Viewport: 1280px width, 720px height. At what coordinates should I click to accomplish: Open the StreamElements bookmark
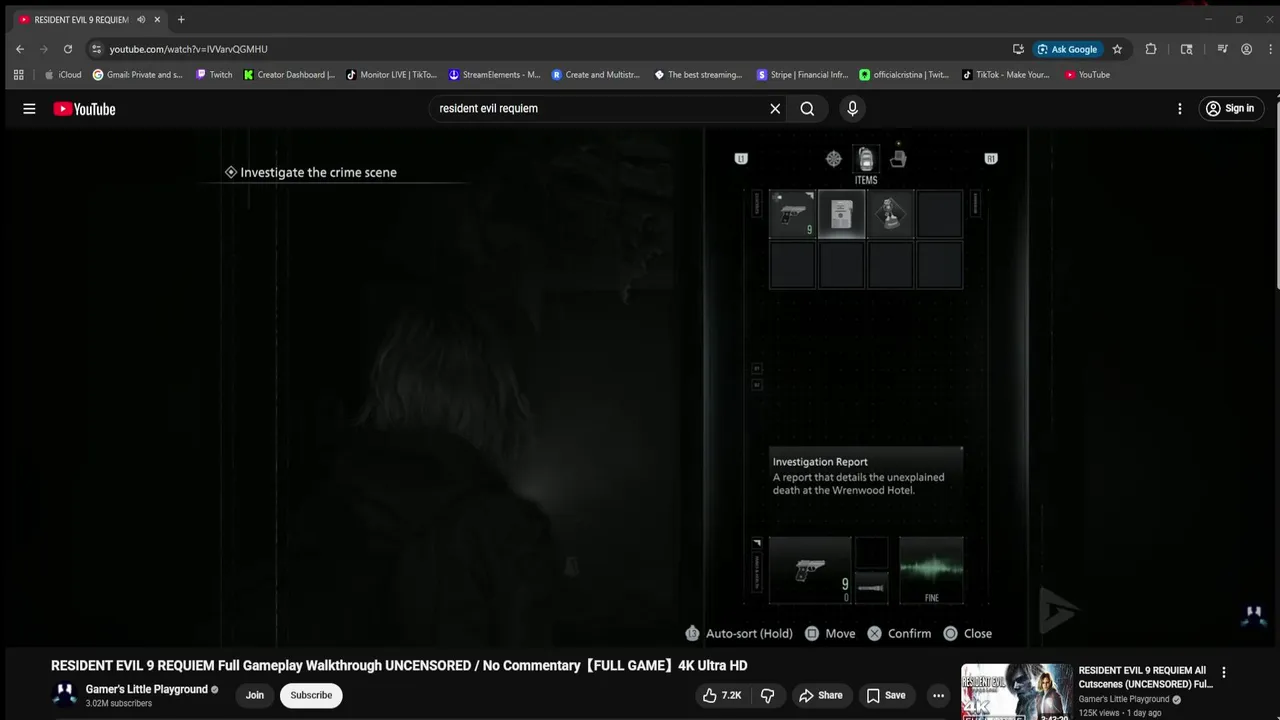495,74
